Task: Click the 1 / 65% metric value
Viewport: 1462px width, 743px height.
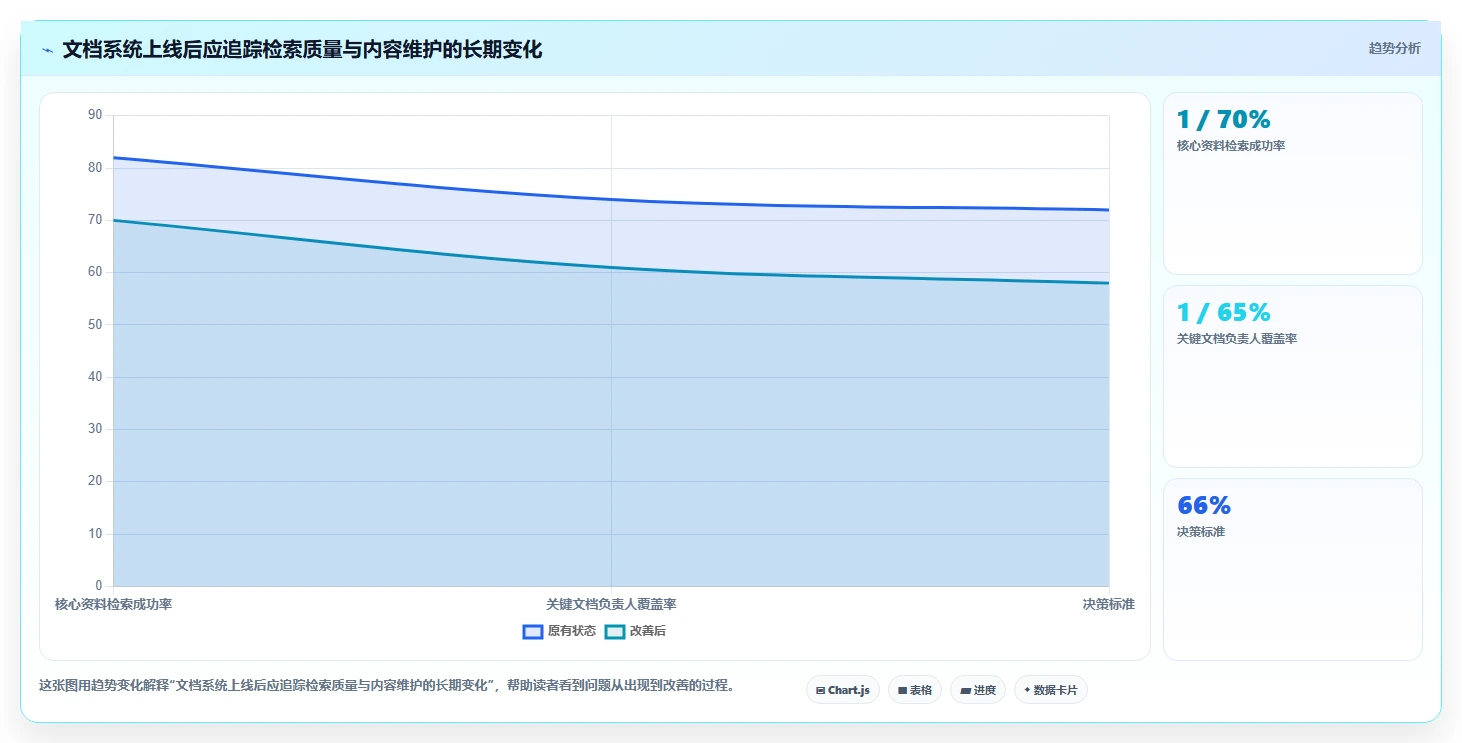Action: click(1223, 313)
